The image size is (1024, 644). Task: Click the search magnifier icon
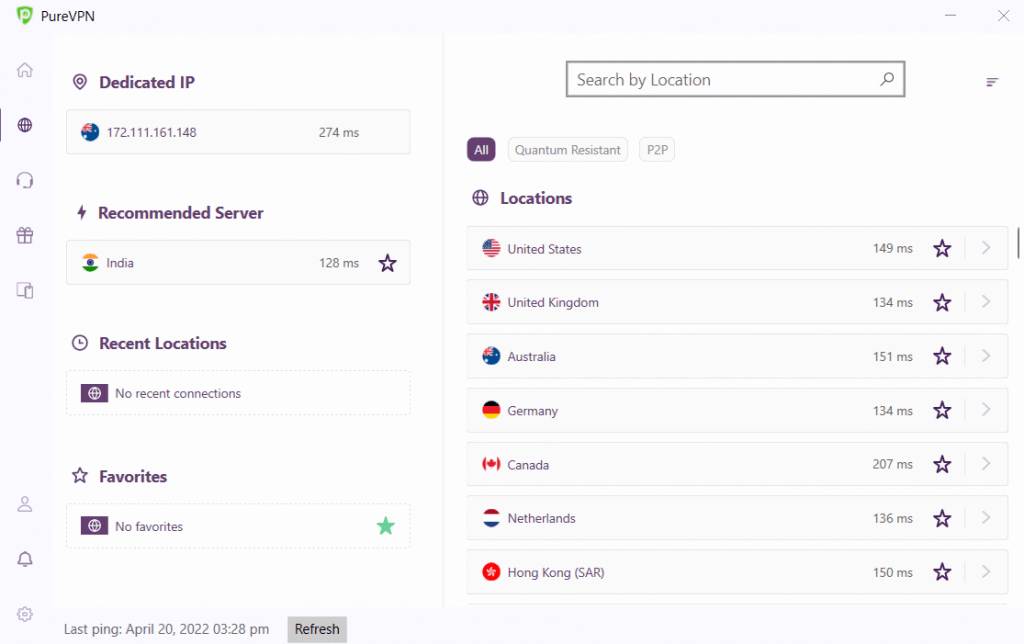[887, 79]
